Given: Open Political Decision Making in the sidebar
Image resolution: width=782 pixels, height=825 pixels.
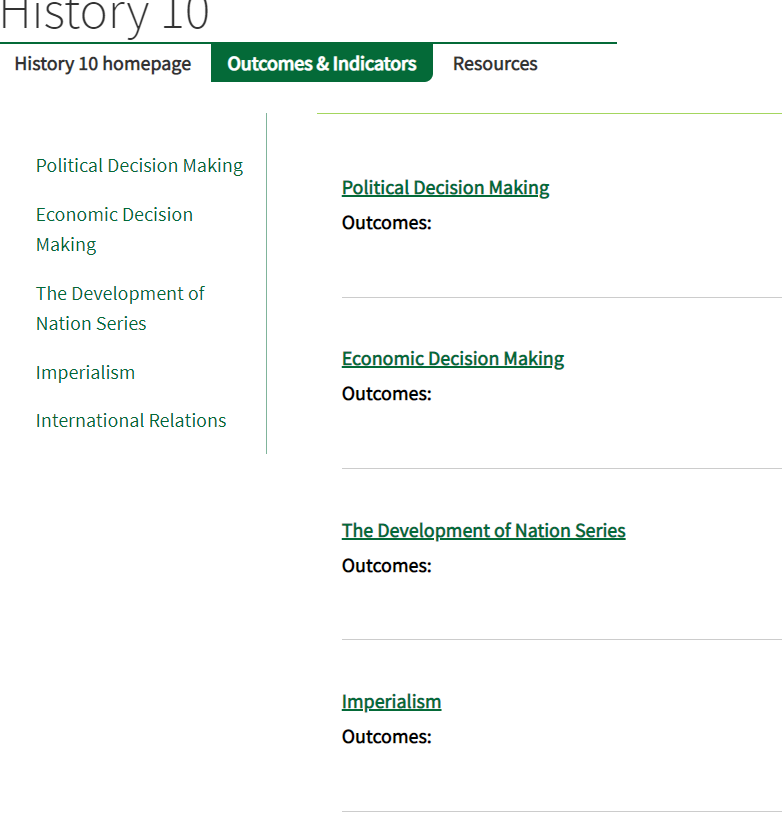Looking at the screenshot, I should [x=139, y=166].
